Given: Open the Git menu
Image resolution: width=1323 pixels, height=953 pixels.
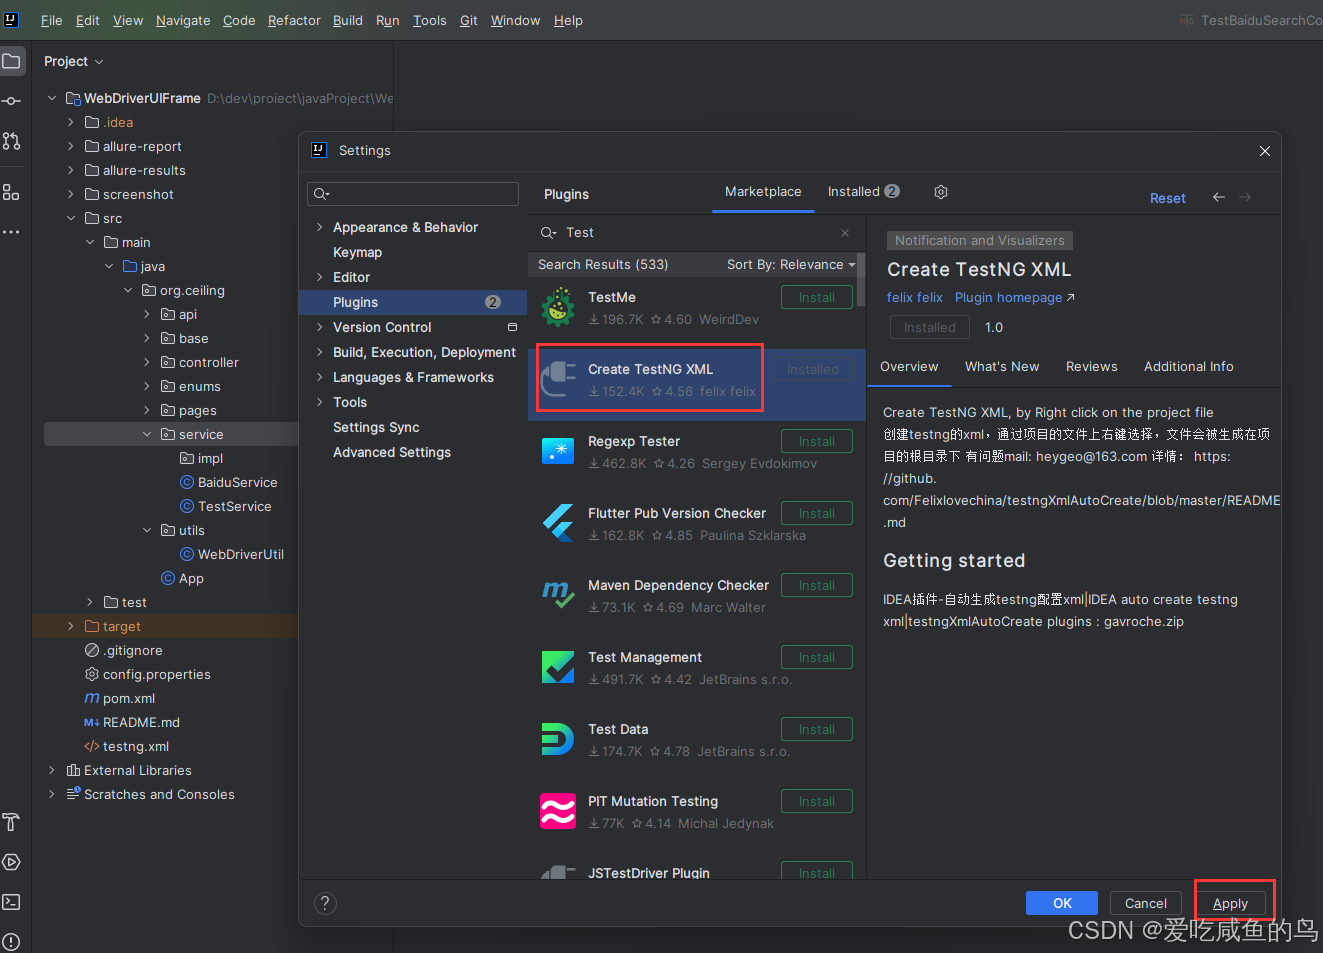Looking at the screenshot, I should click(469, 20).
